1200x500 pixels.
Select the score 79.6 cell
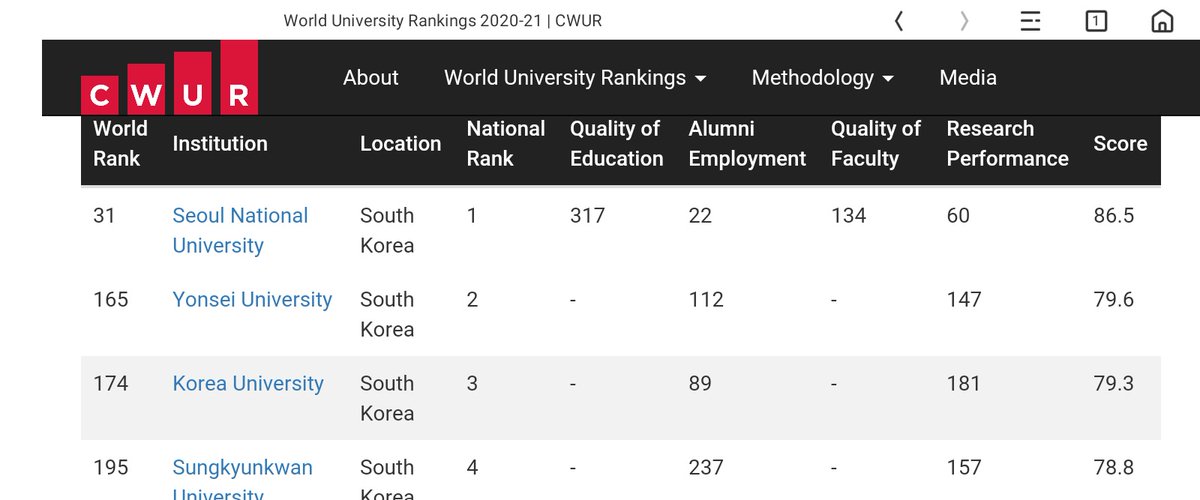tap(1114, 299)
